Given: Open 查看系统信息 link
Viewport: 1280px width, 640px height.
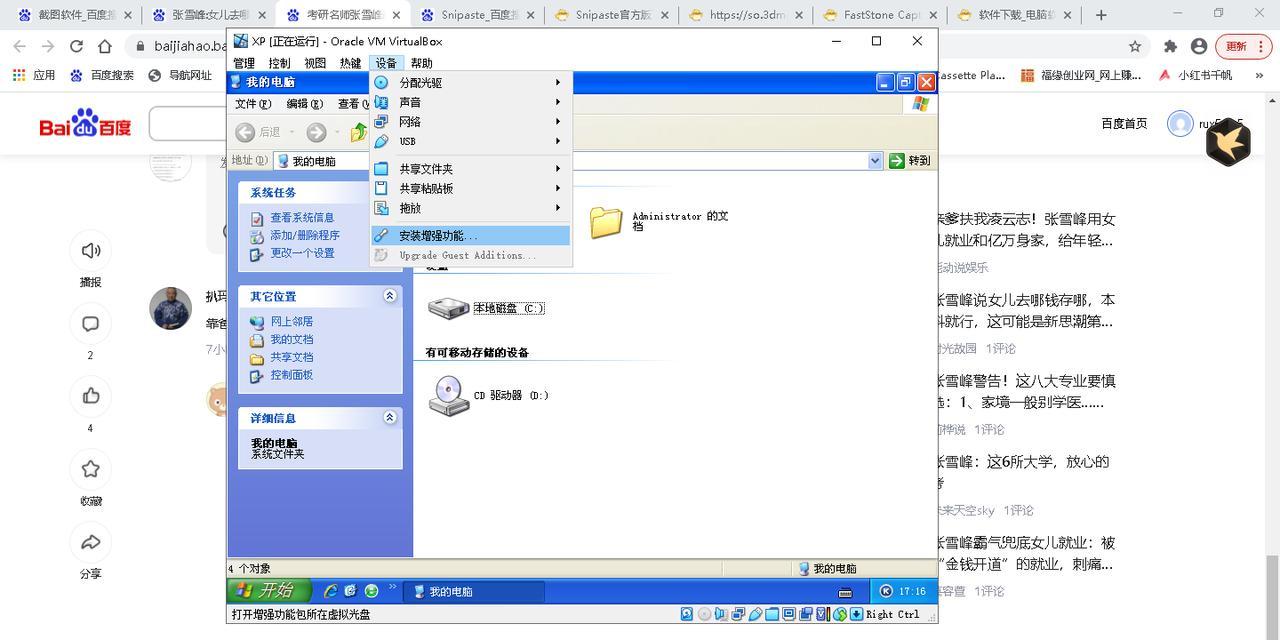Looking at the screenshot, I should [x=302, y=218].
